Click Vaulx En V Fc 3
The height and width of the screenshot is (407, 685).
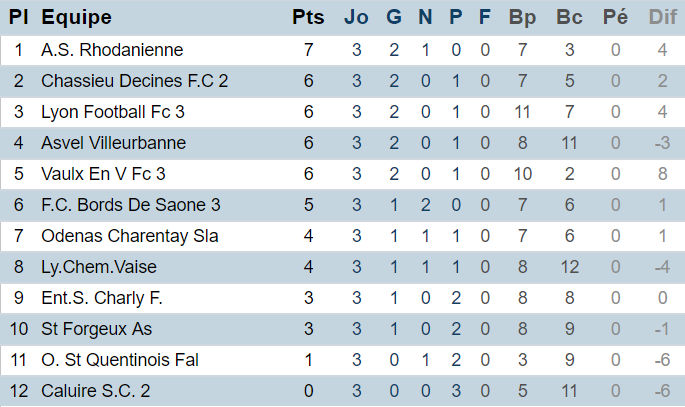pyautogui.click(x=103, y=174)
